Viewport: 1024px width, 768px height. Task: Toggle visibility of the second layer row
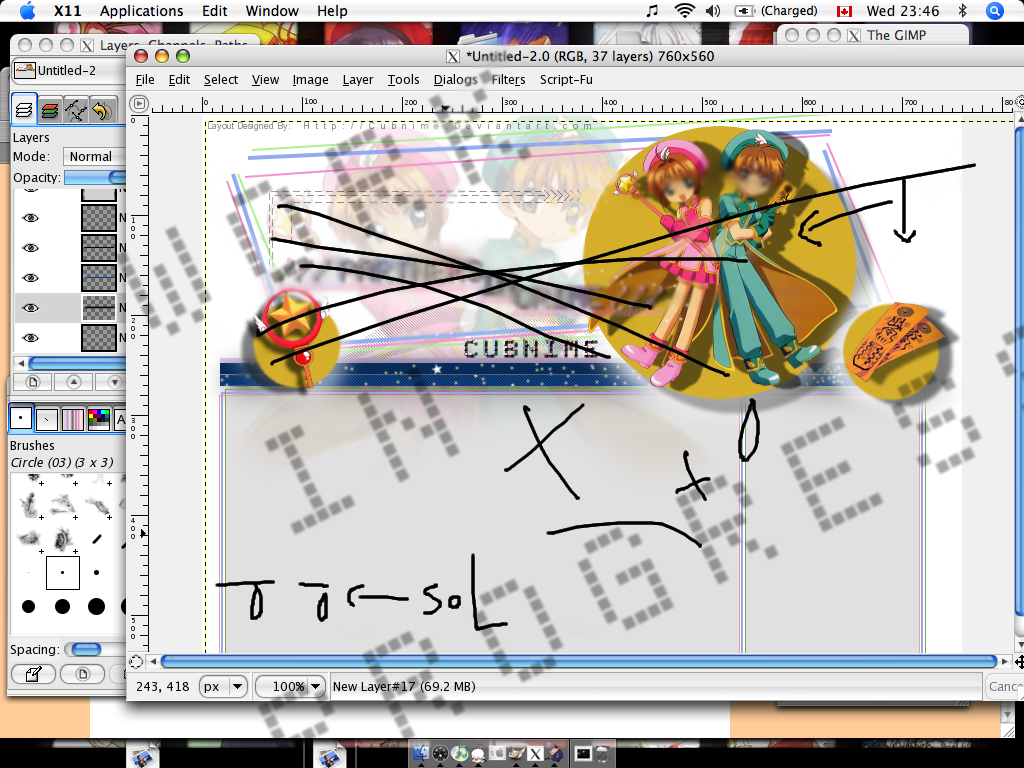tap(30, 218)
